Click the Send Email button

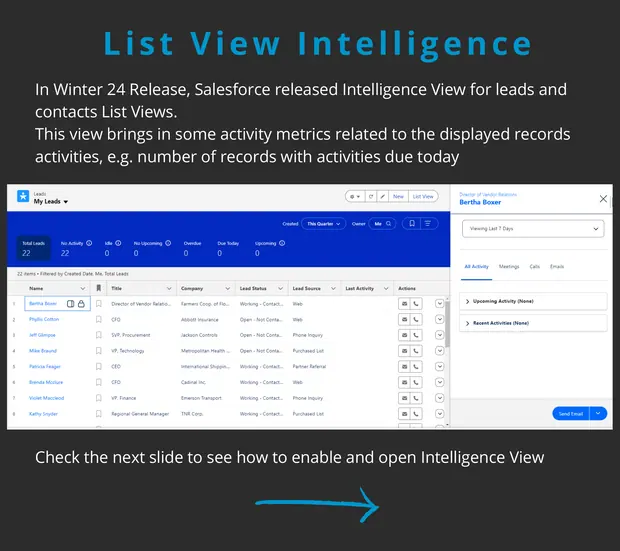click(571, 413)
